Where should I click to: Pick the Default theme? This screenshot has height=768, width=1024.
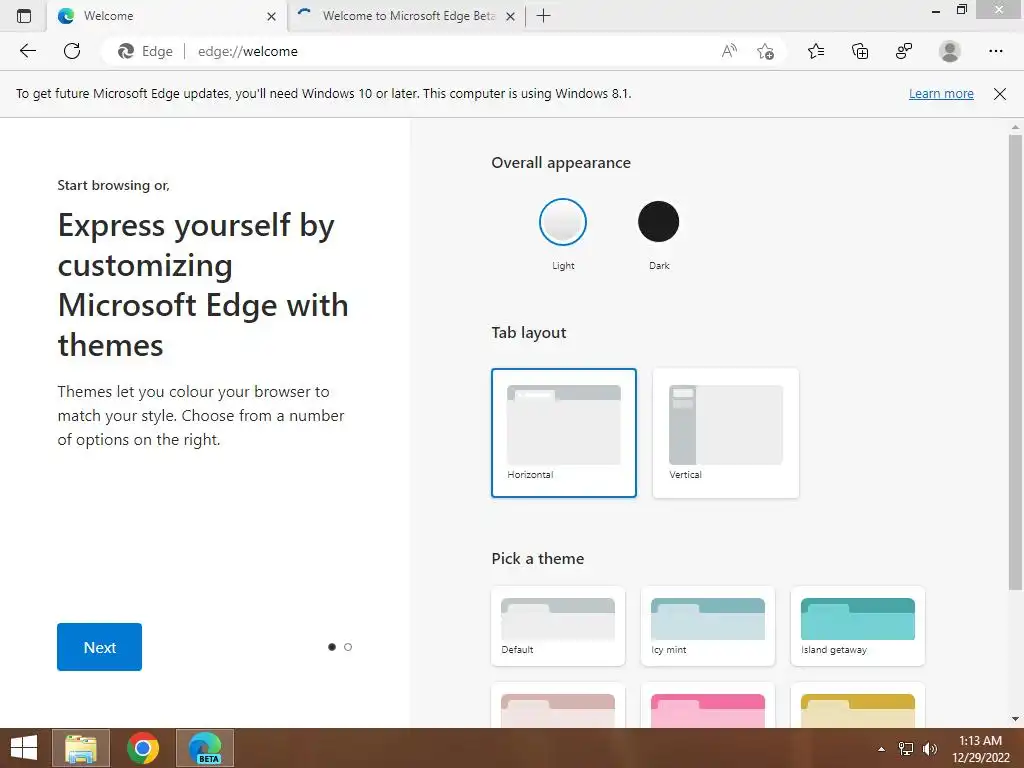coord(558,626)
